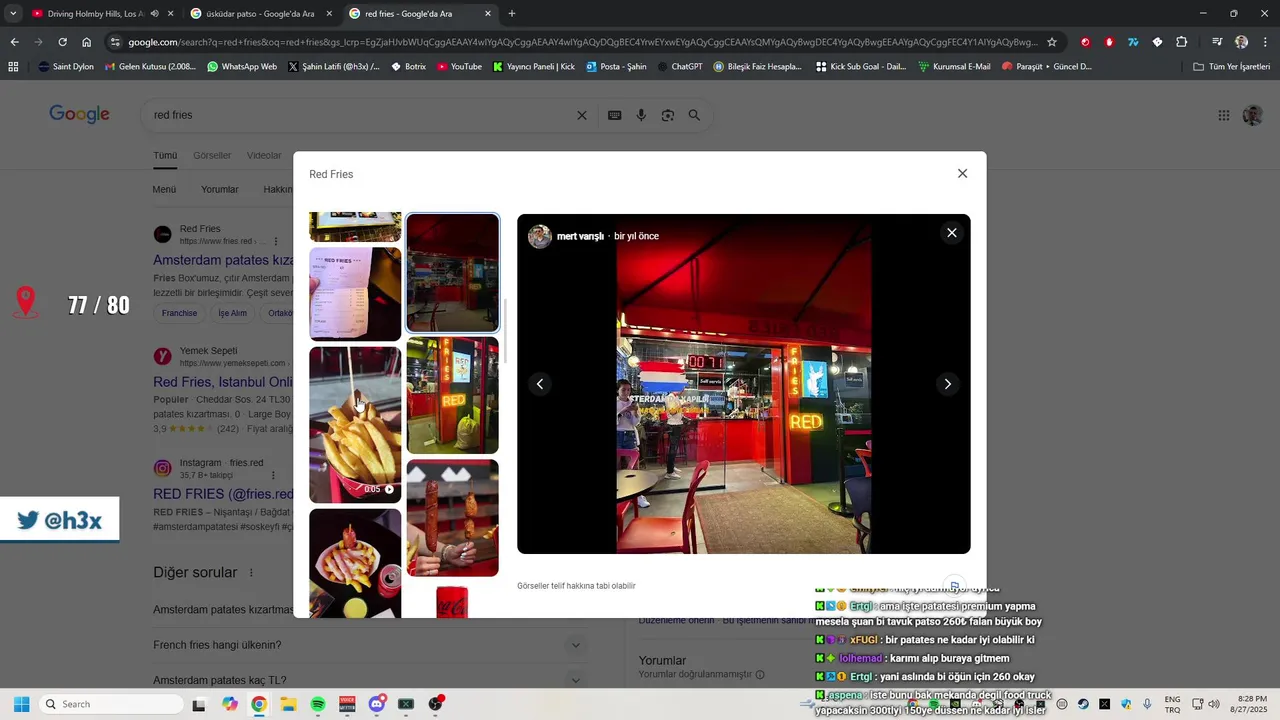1280x720 pixels.
Task: Search by image with Google Lens
Action: pyautogui.click(x=668, y=115)
